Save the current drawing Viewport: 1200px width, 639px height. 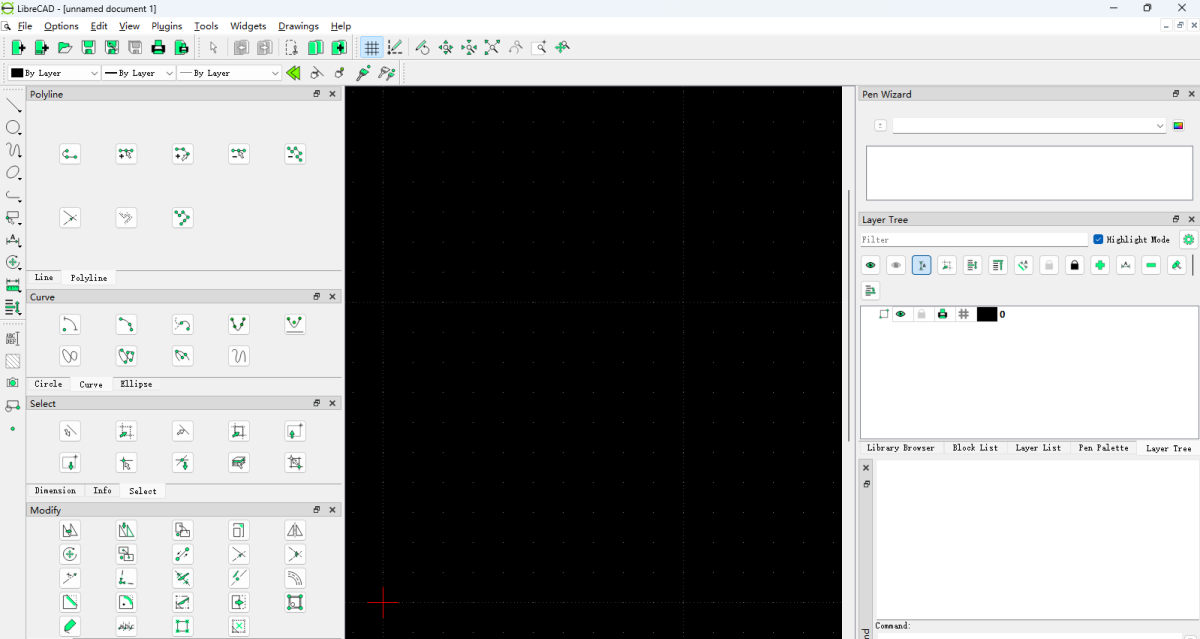pos(88,47)
